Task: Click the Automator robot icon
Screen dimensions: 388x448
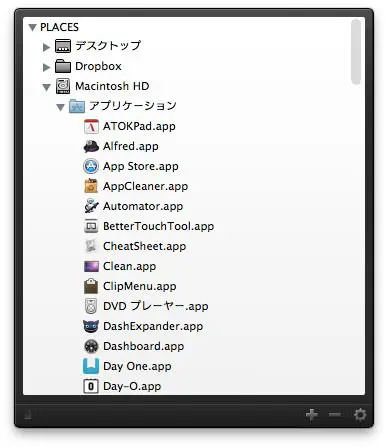Action: 91,206
